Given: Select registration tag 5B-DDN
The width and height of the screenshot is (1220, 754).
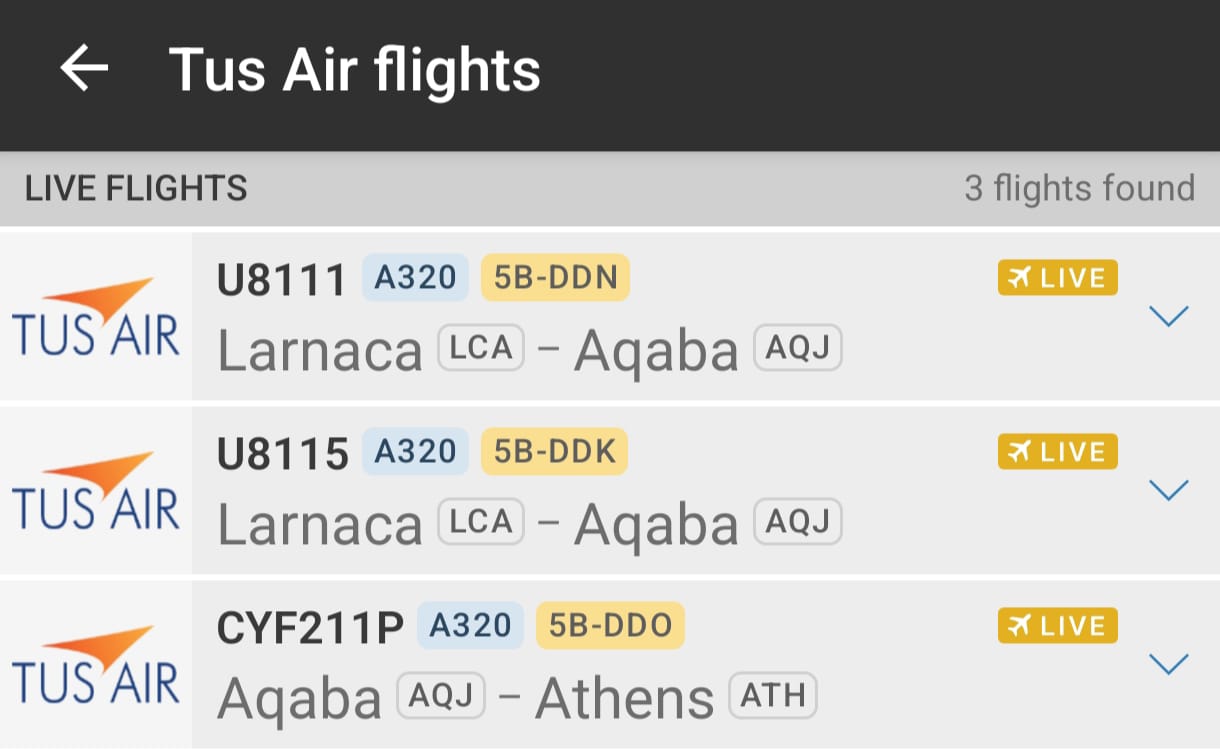Looking at the screenshot, I should click(x=556, y=278).
